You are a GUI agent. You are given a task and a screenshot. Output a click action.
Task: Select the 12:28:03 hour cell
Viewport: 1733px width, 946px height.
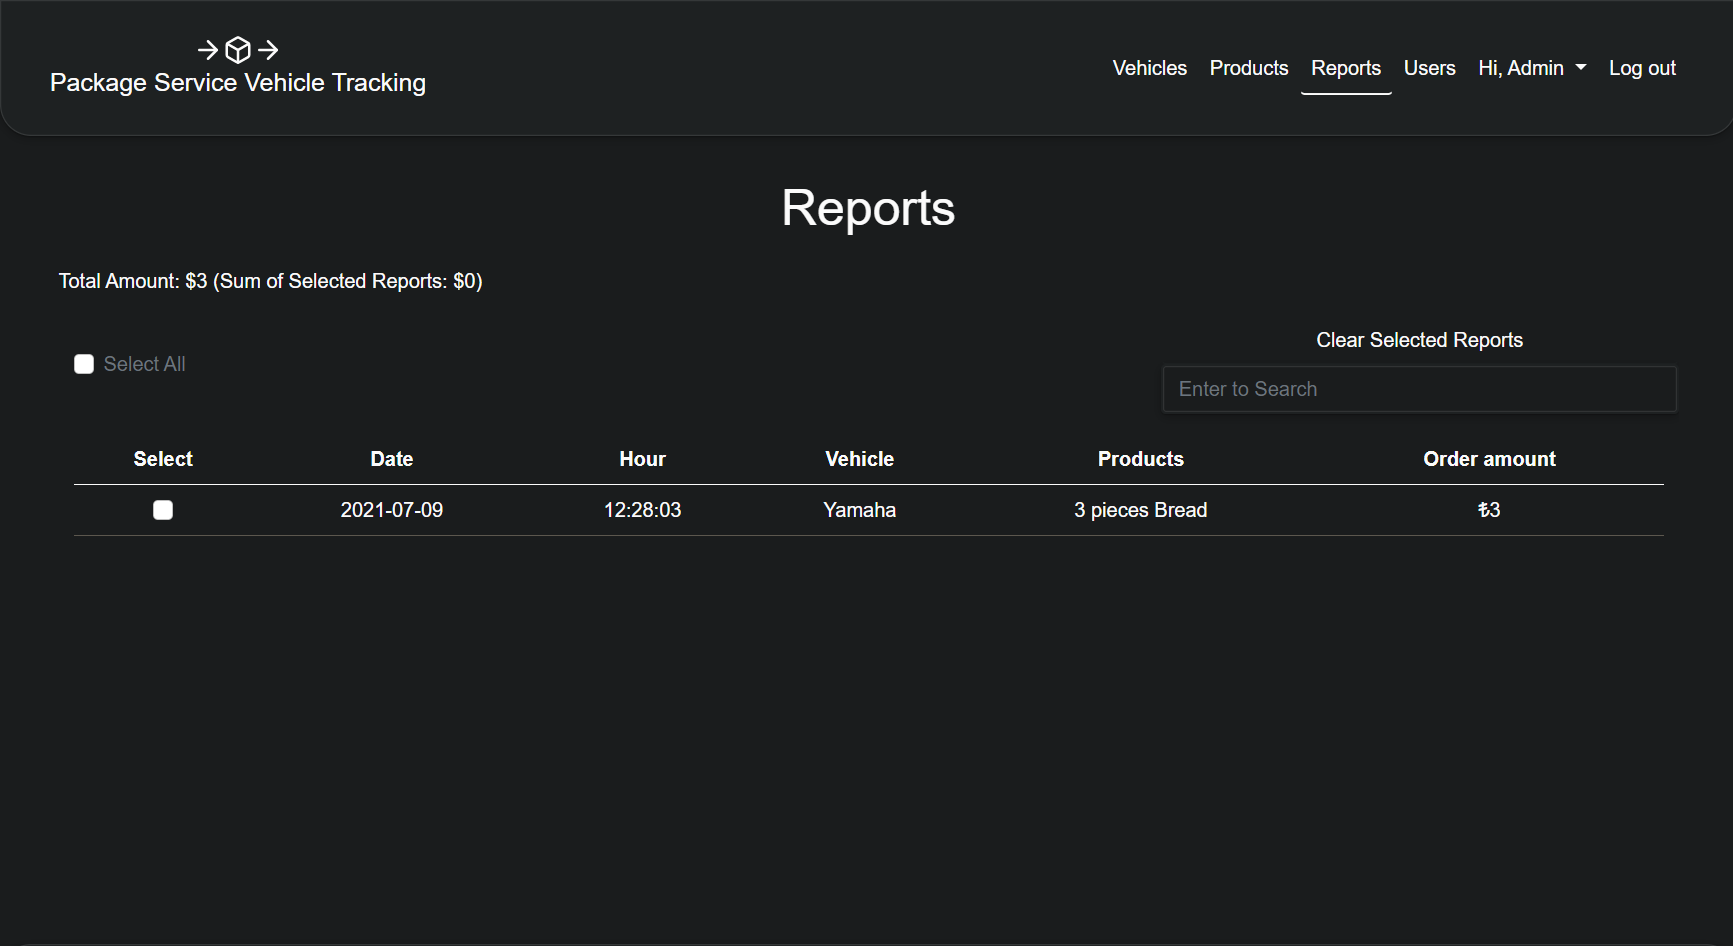click(x=642, y=510)
